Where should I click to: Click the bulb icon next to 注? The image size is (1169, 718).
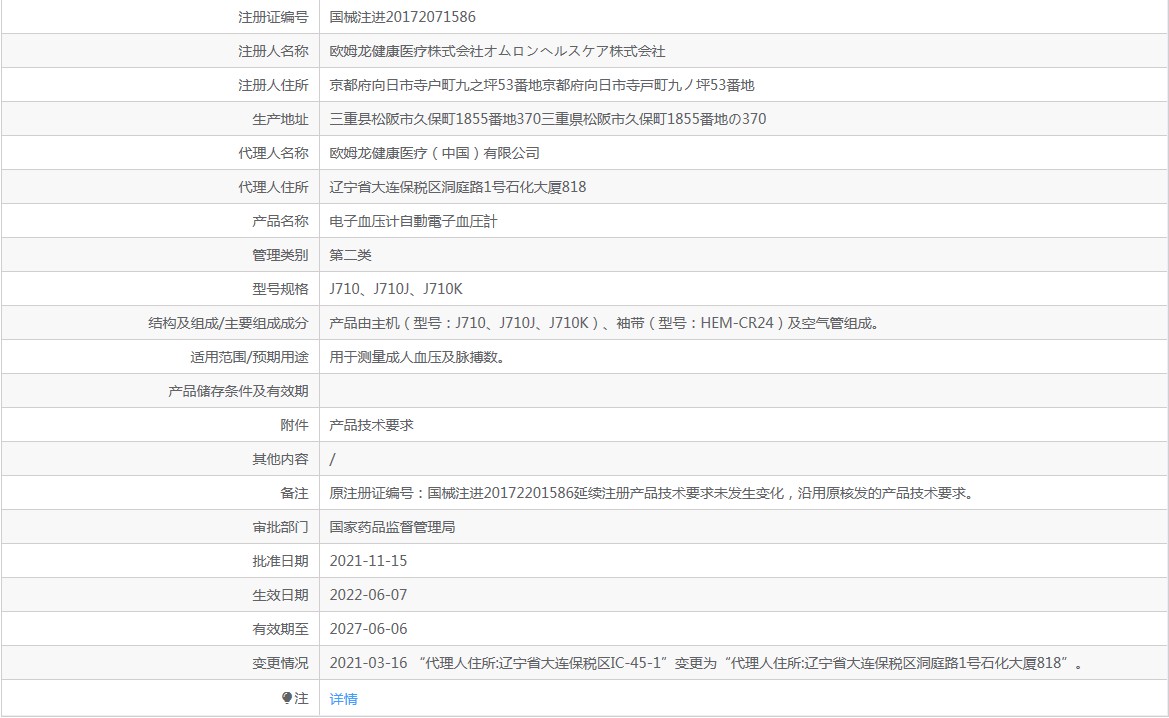(x=287, y=698)
